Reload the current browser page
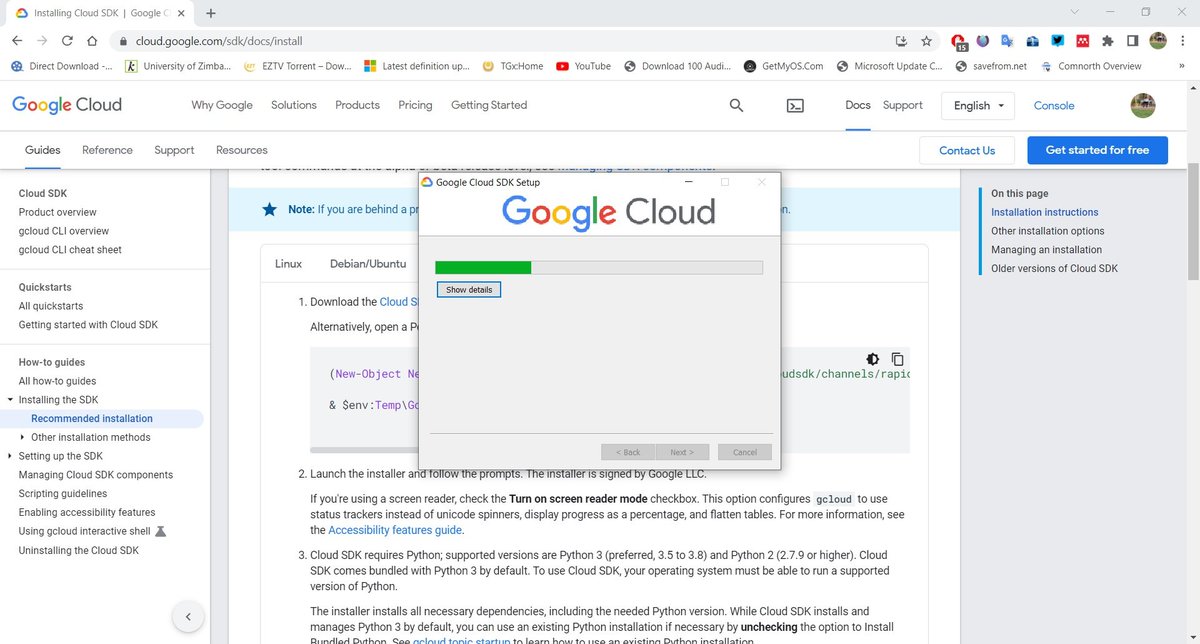 coord(67,41)
